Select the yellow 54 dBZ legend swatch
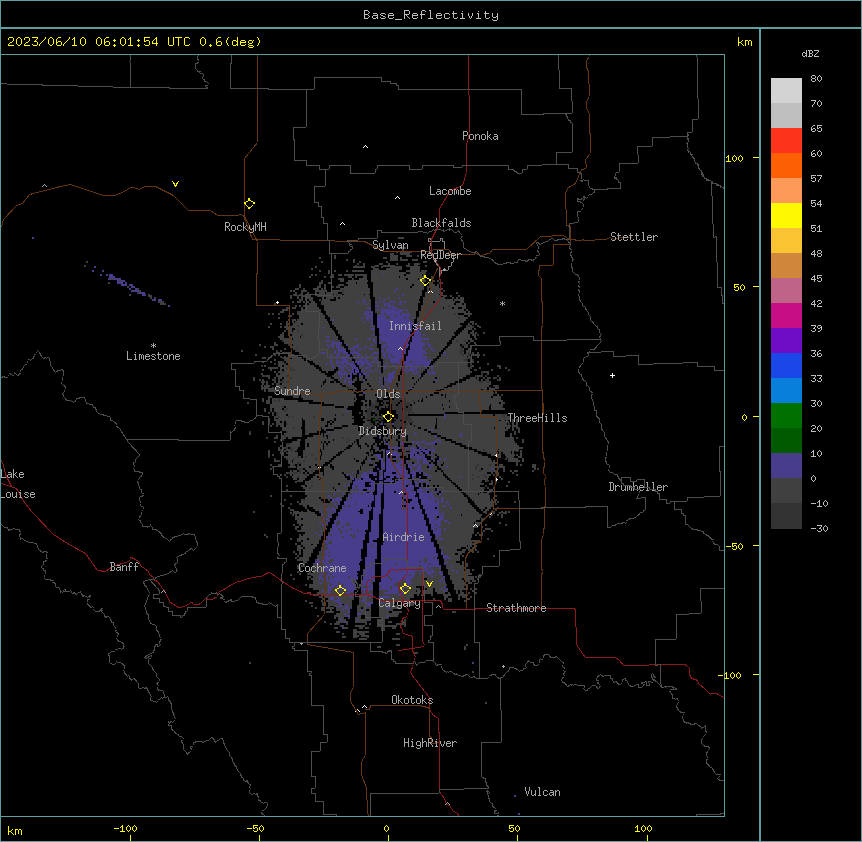Viewport: 862px width, 842px height. pos(786,215)
